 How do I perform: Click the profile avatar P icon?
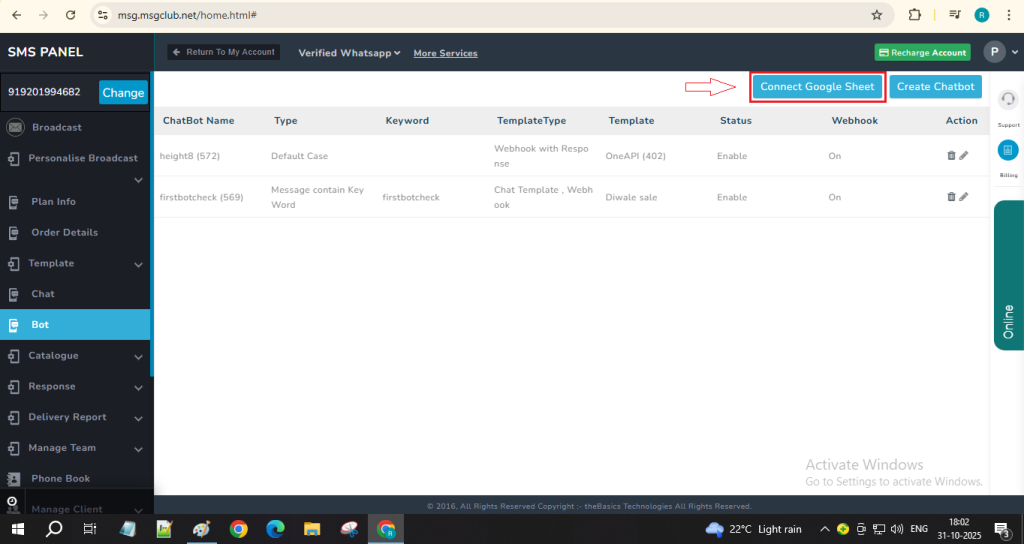(x=994, y=52)
